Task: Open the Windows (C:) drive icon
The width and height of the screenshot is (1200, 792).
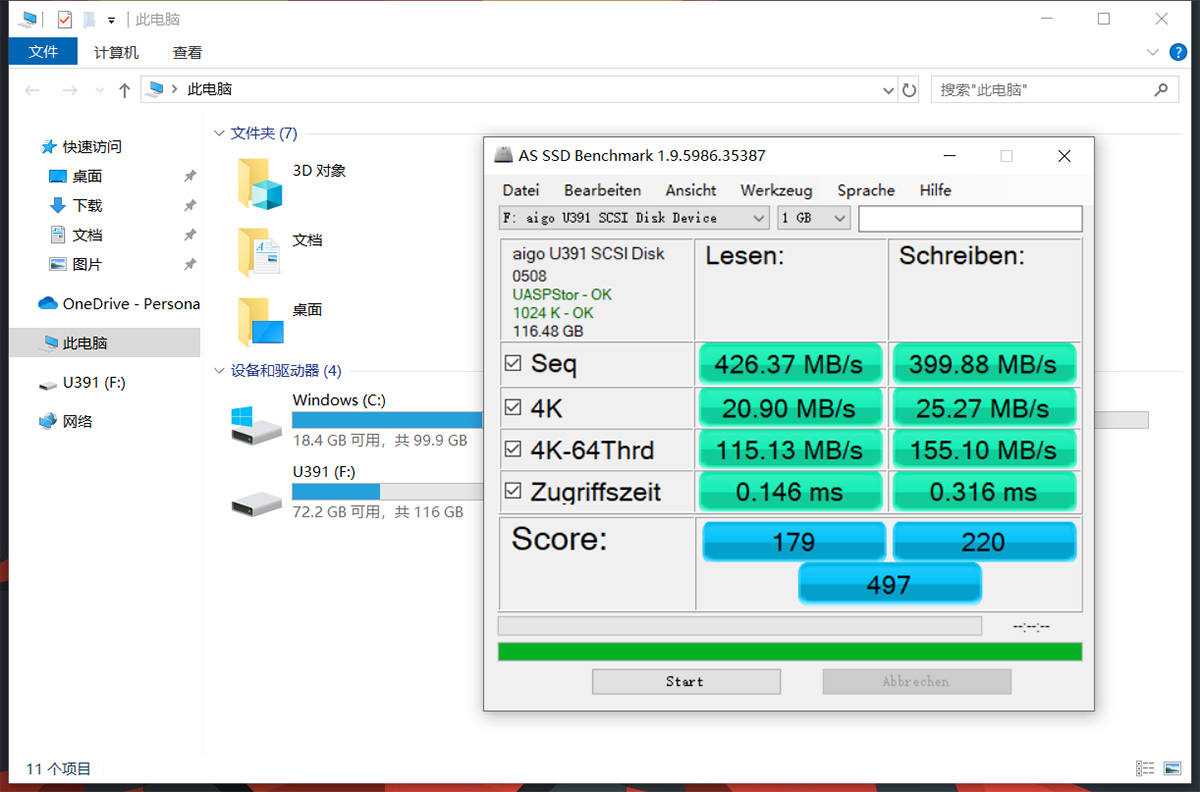Action: click(256, 425)
